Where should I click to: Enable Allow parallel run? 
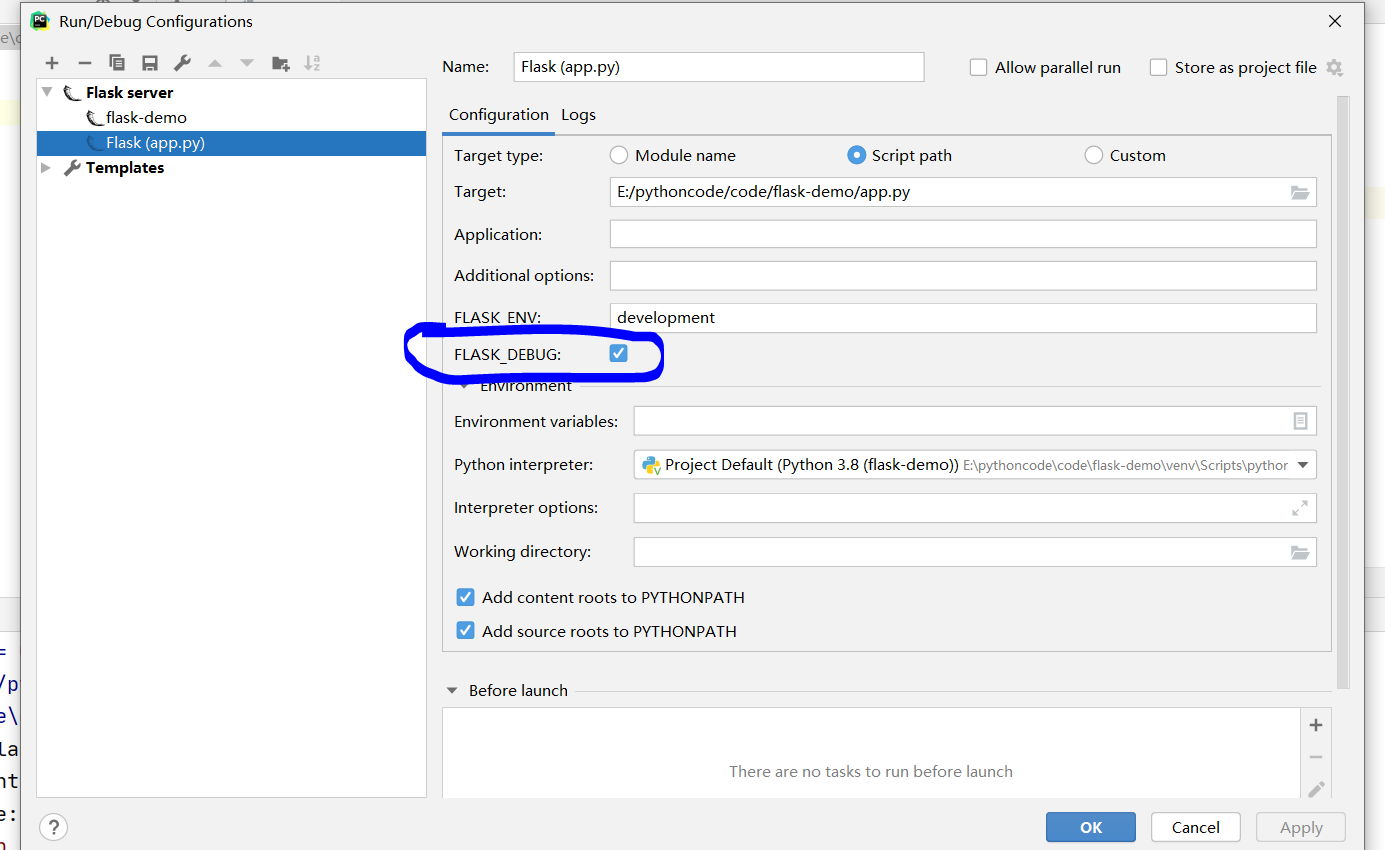(x=979, y=68)
